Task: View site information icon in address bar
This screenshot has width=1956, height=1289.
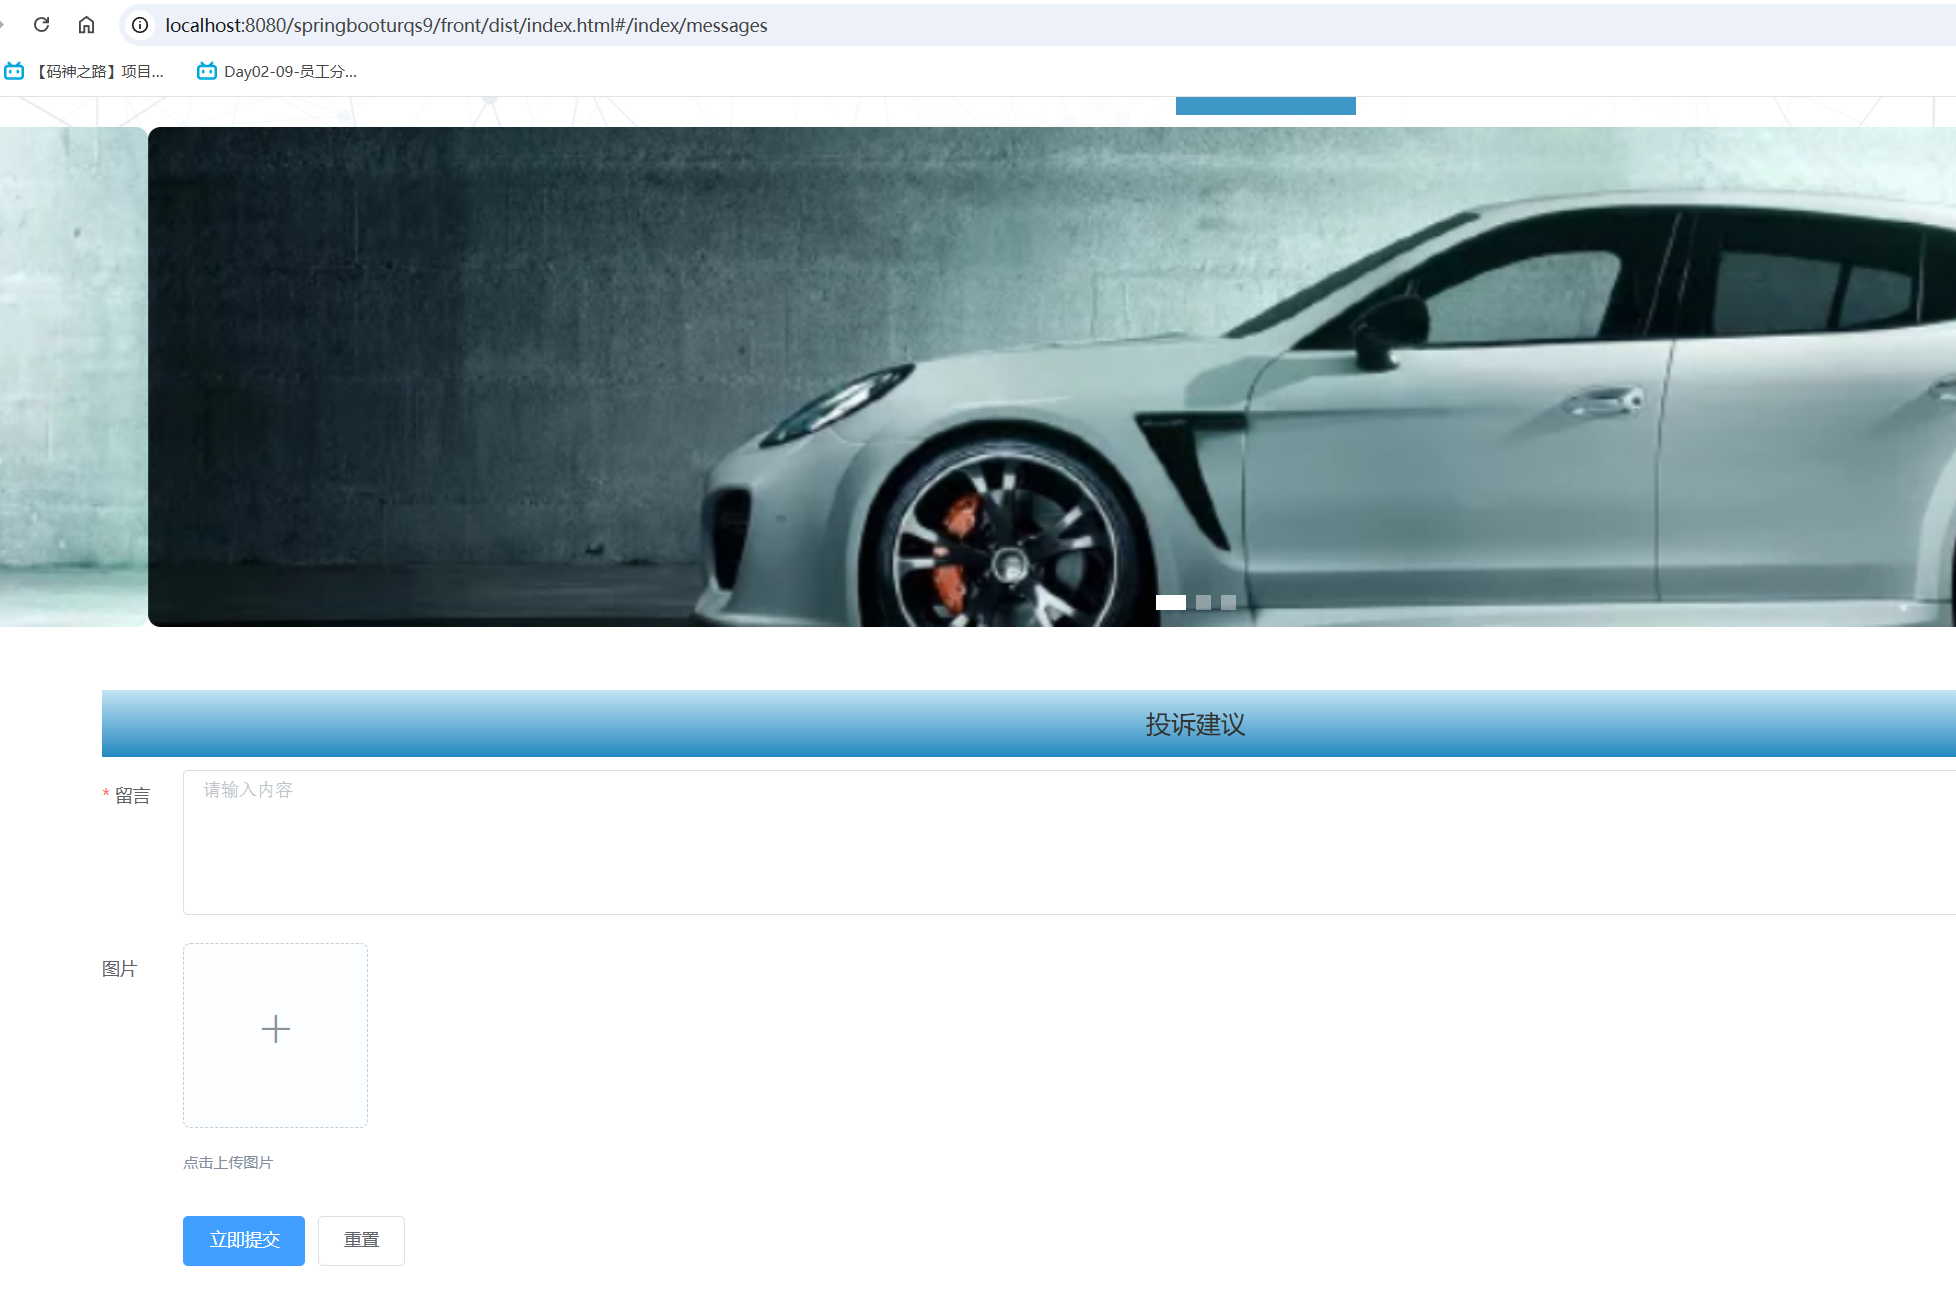Action: pyautogui.click(x=140, y=25)
